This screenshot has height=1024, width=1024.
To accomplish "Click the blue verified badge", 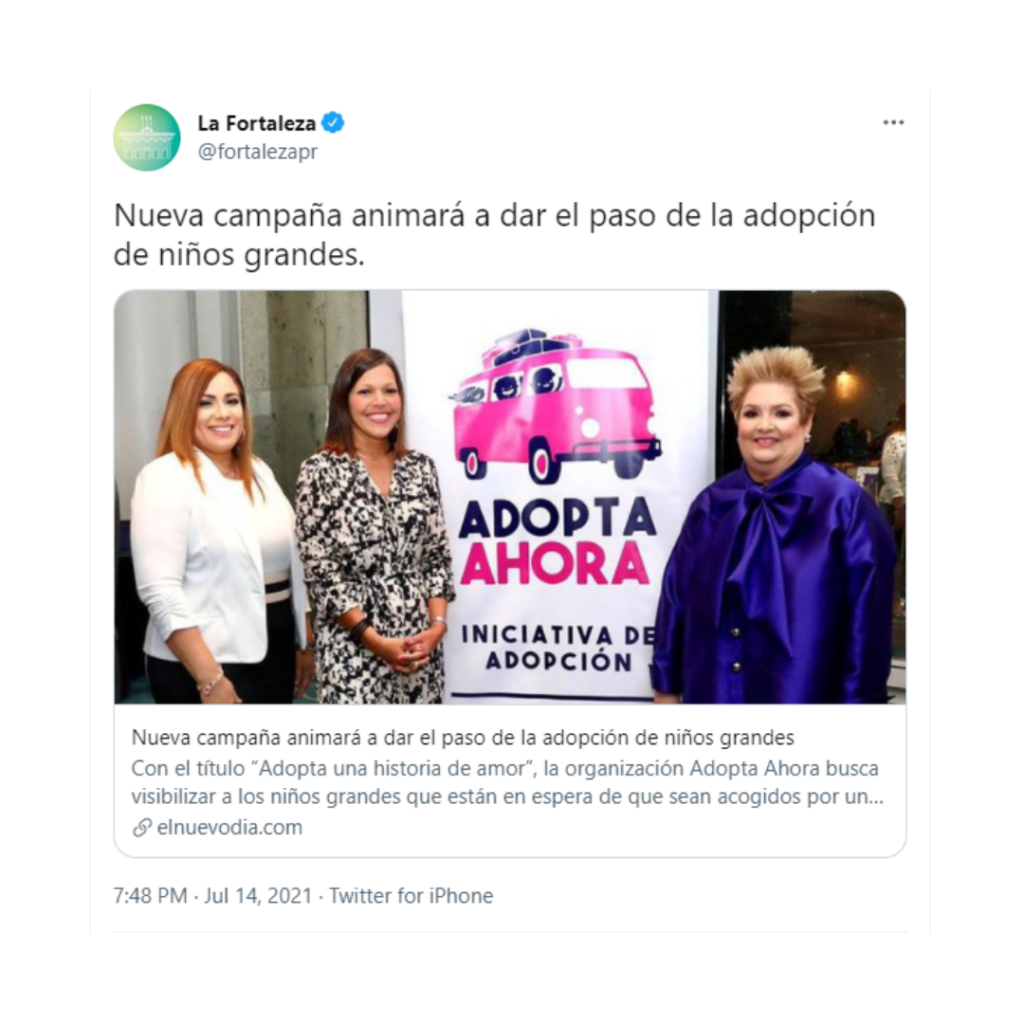I will click(x=334, y=123).
